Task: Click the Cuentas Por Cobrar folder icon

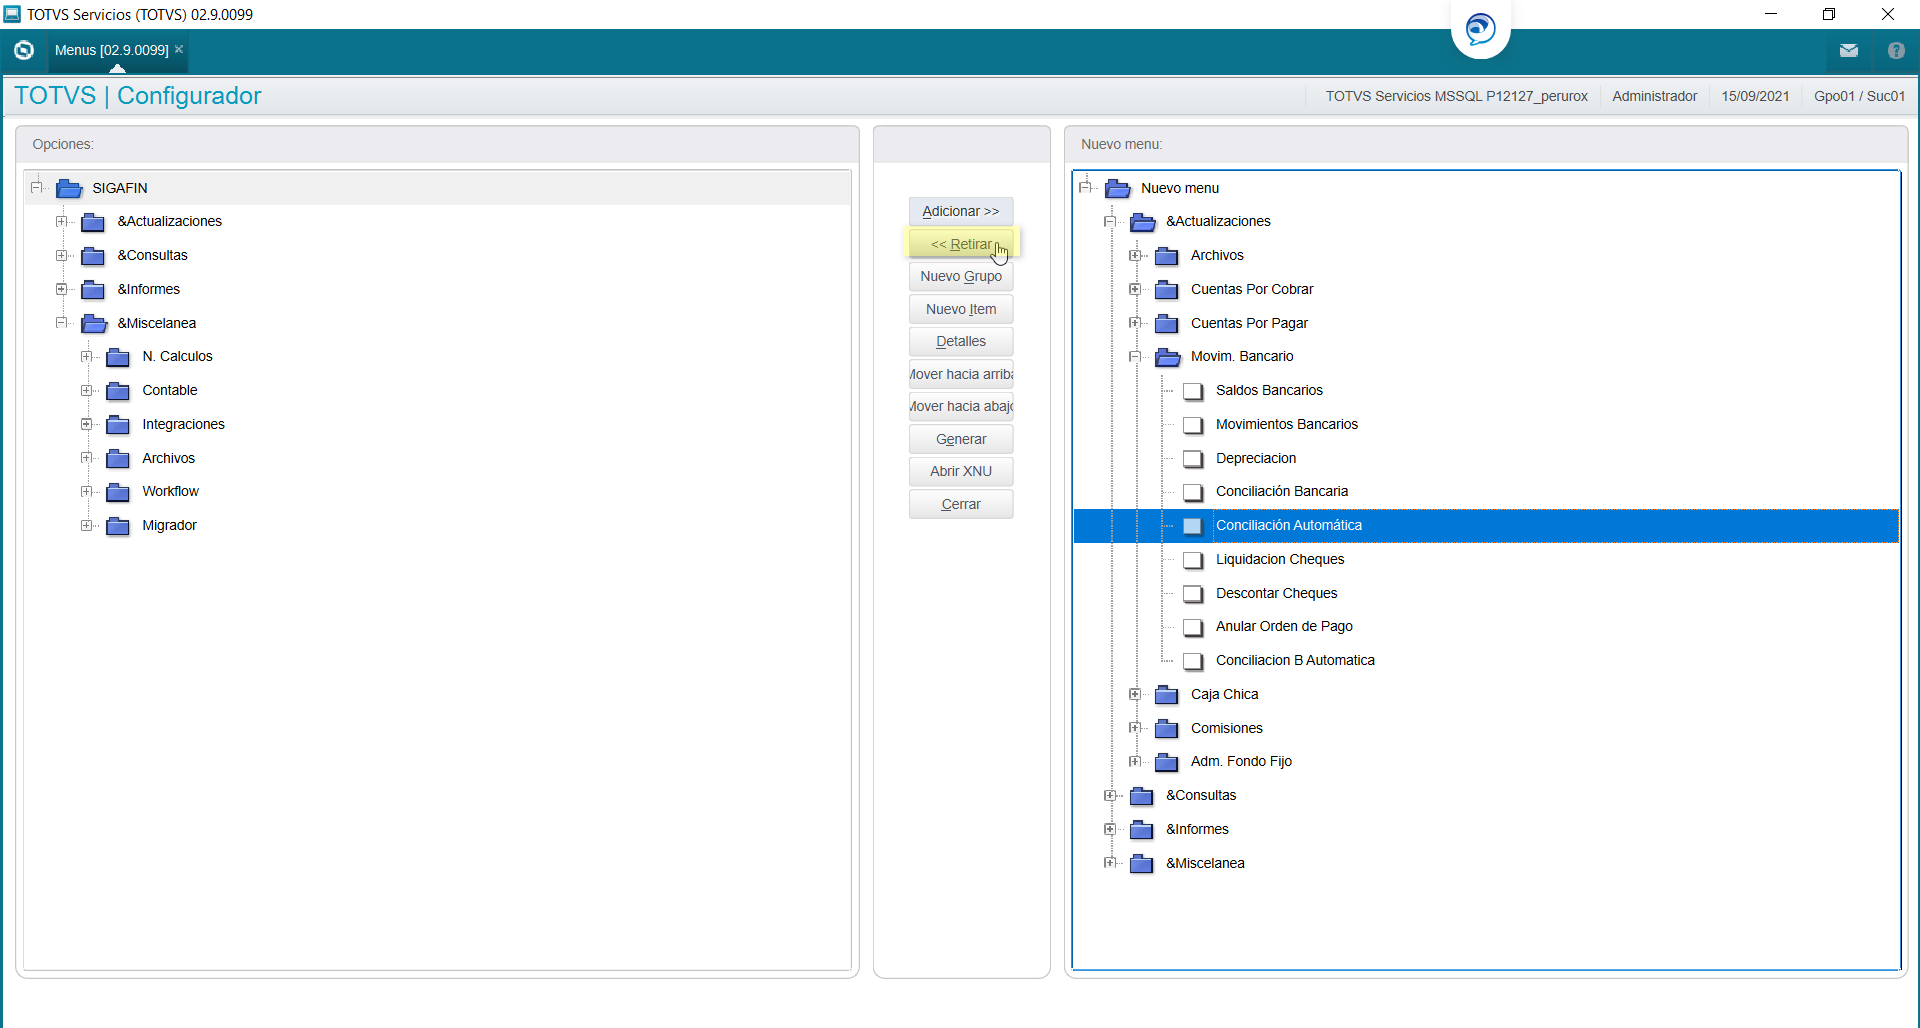Action: pos(1167,290)
